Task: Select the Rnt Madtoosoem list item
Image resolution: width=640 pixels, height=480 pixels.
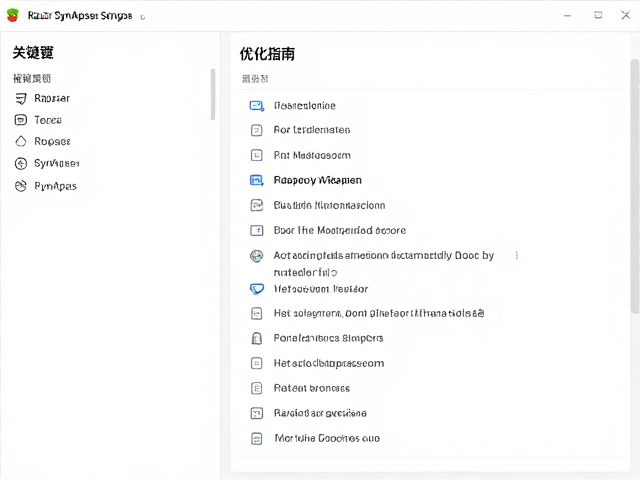Action: (312, 155)
